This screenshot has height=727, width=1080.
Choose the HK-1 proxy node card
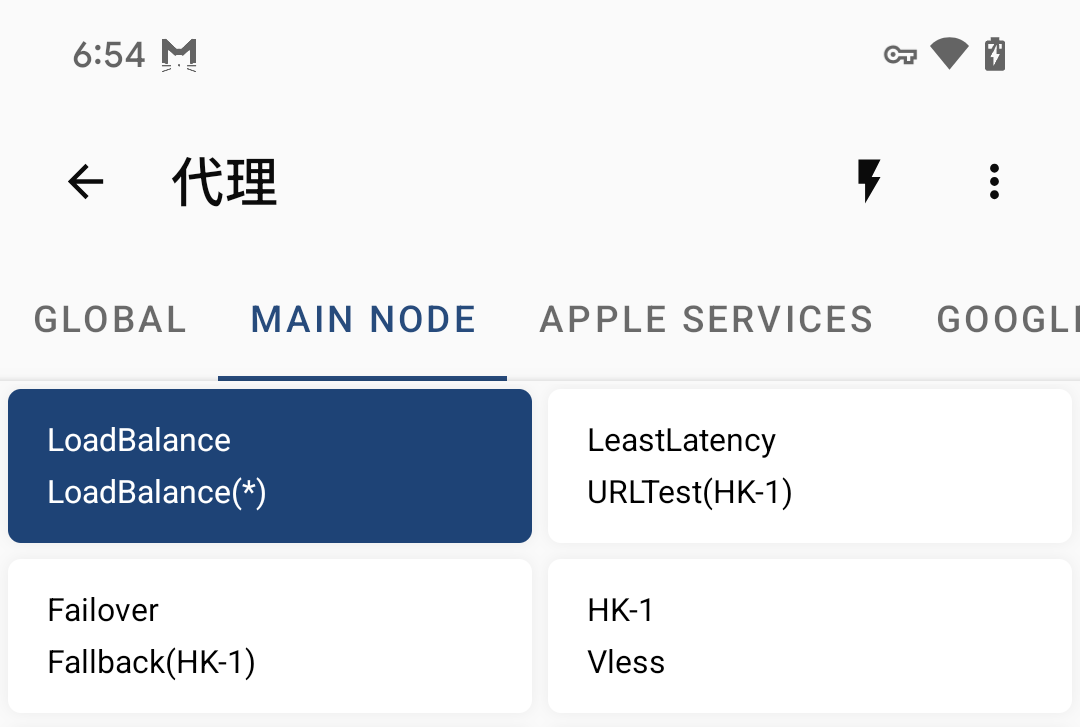[809, 635]
